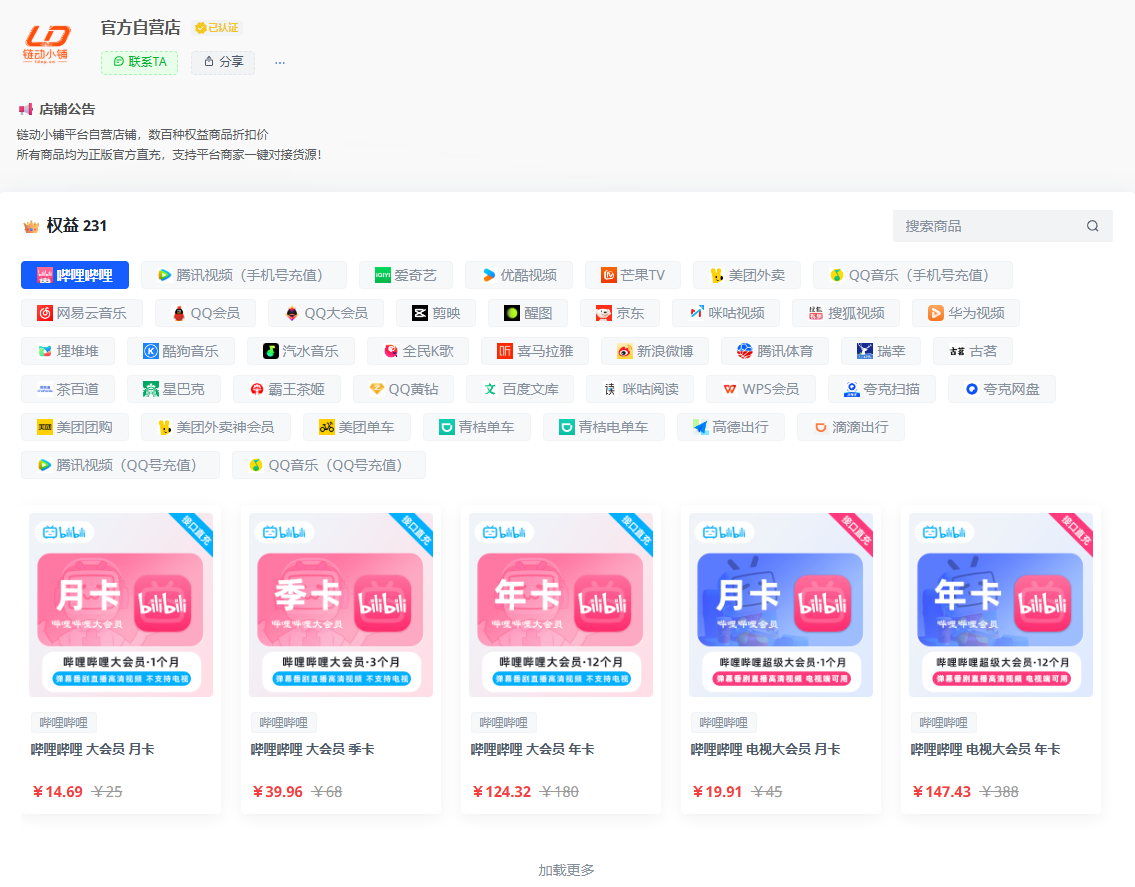
Task: Choose the 全民K歌 category
Action: tap(418, 351)
